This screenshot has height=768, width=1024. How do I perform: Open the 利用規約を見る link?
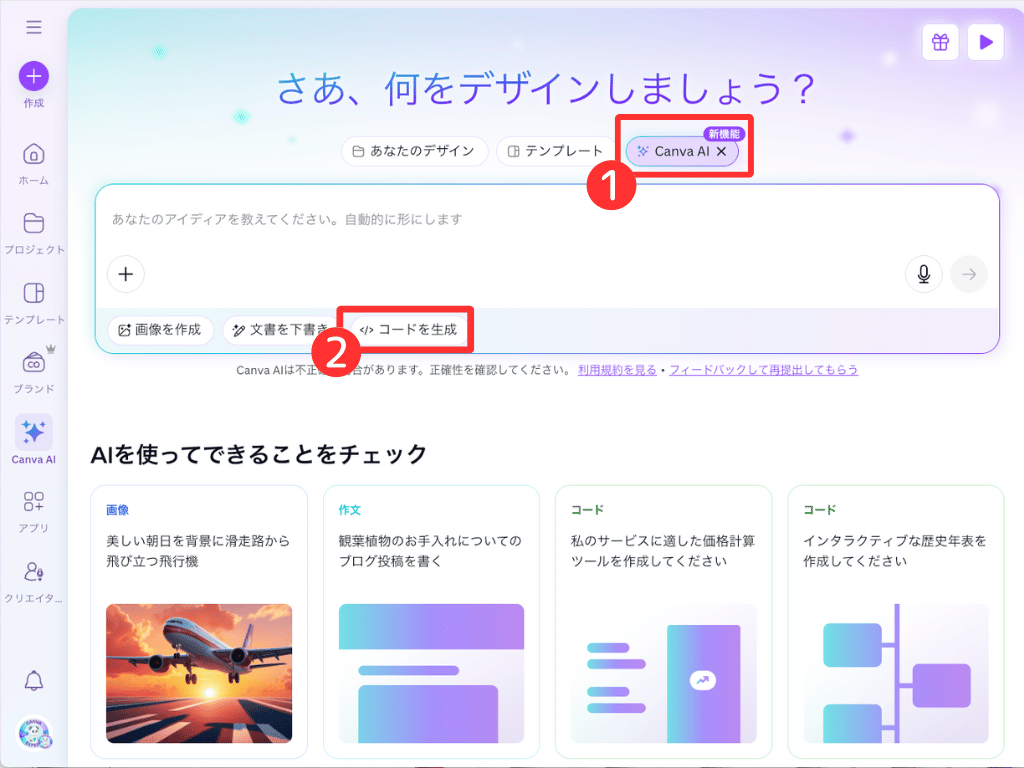pos(617,370)
